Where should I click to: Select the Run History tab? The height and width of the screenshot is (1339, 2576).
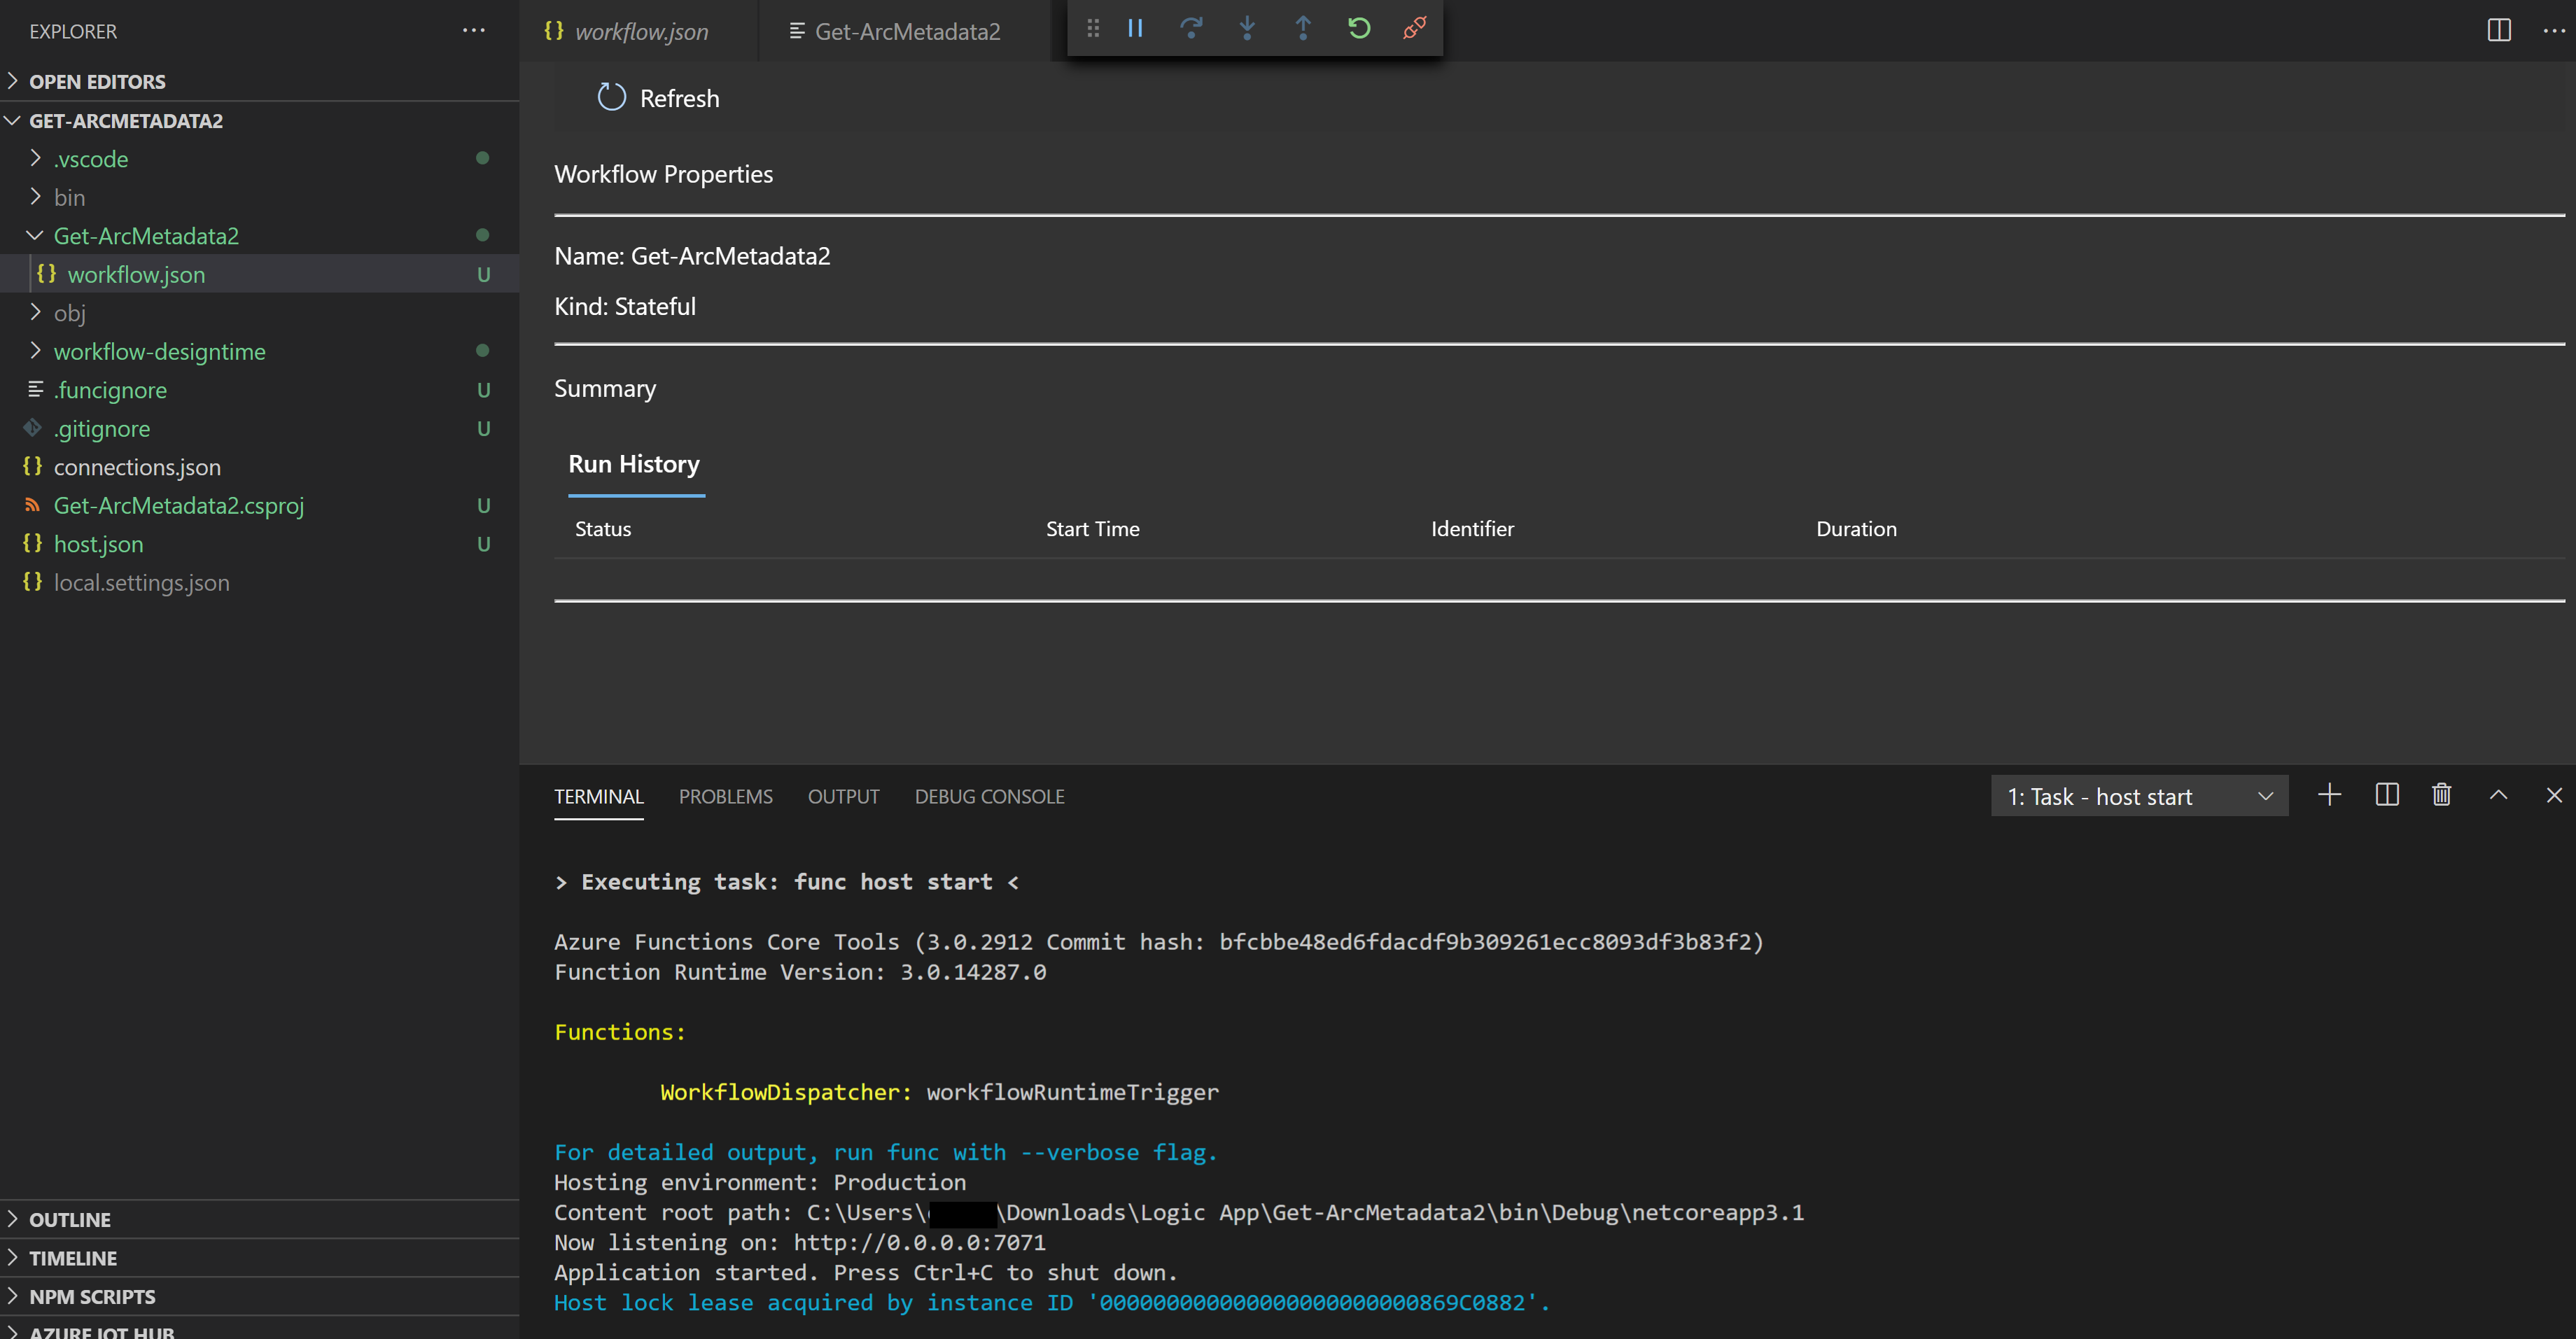634,464
